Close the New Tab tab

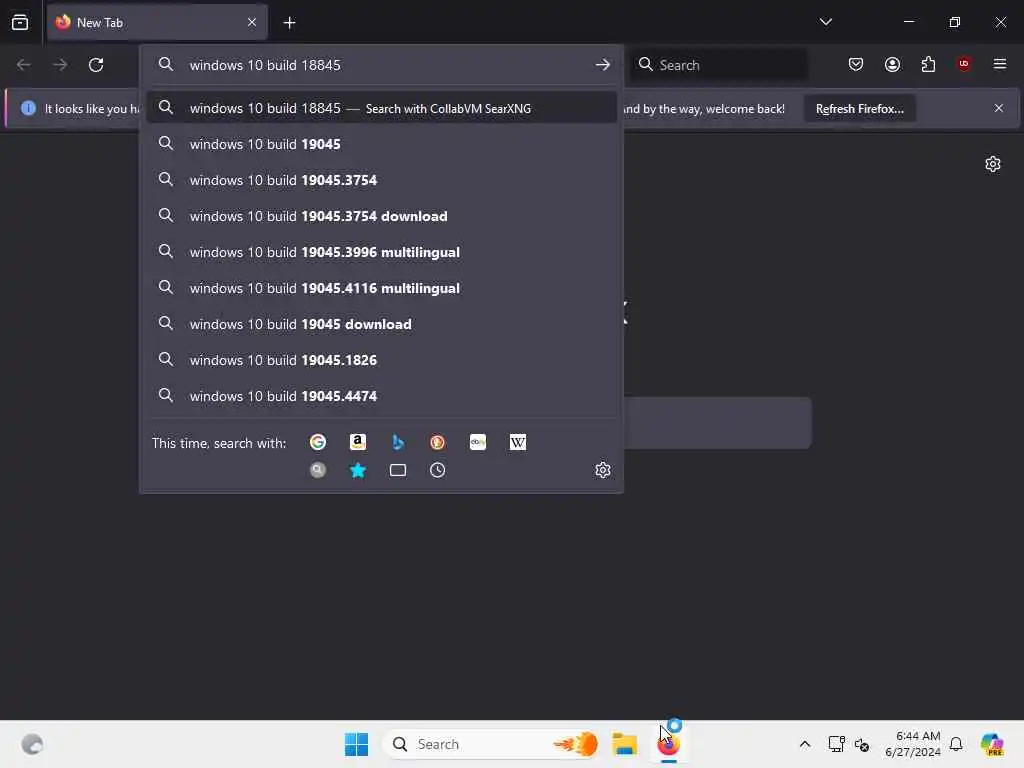tap(252, 23)
